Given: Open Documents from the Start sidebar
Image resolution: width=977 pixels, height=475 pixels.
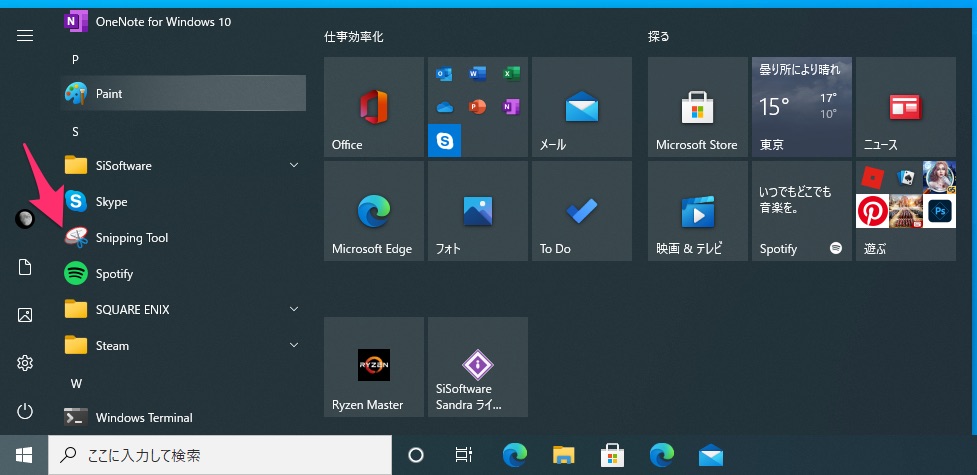Looking at the screenshot, I should click(x=25, y=267).
